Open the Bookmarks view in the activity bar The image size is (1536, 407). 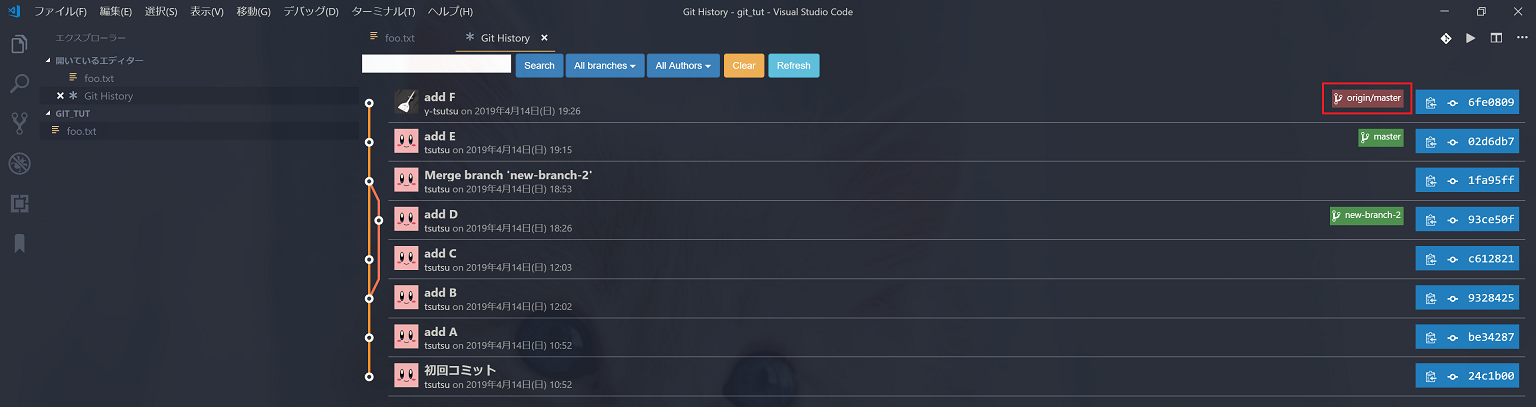(19, 243)
